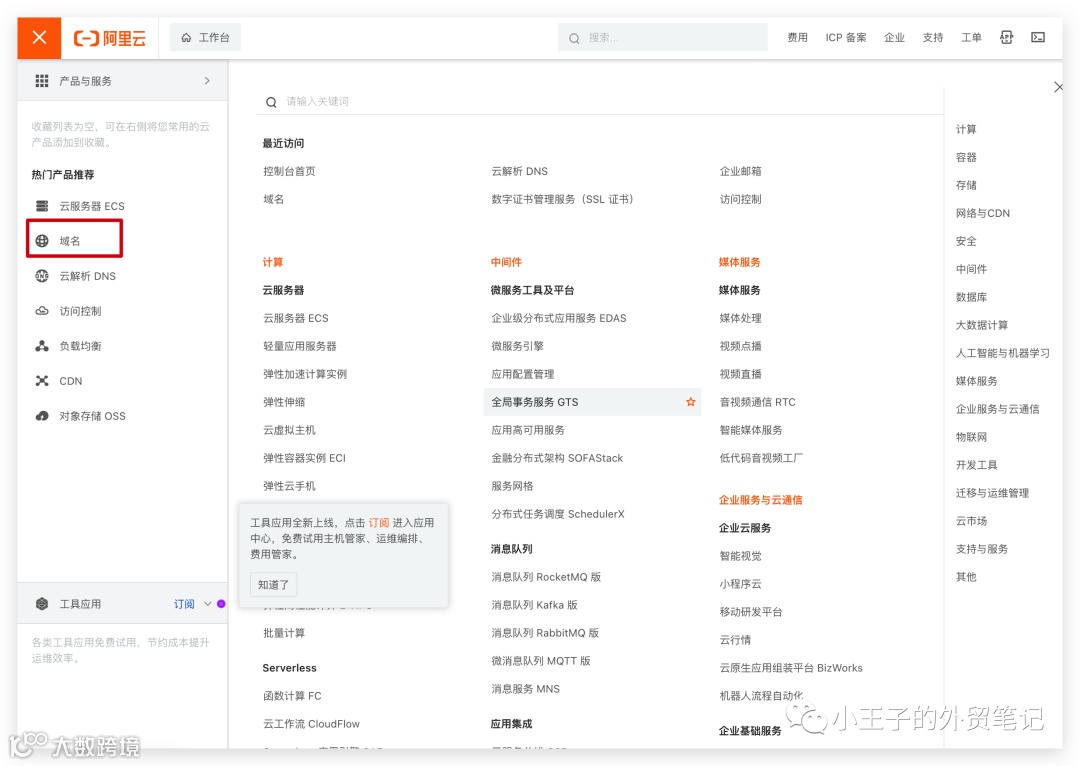Click the magnifier icon in the keyword search
This screenshot has width=1080, height=766.
271,102
